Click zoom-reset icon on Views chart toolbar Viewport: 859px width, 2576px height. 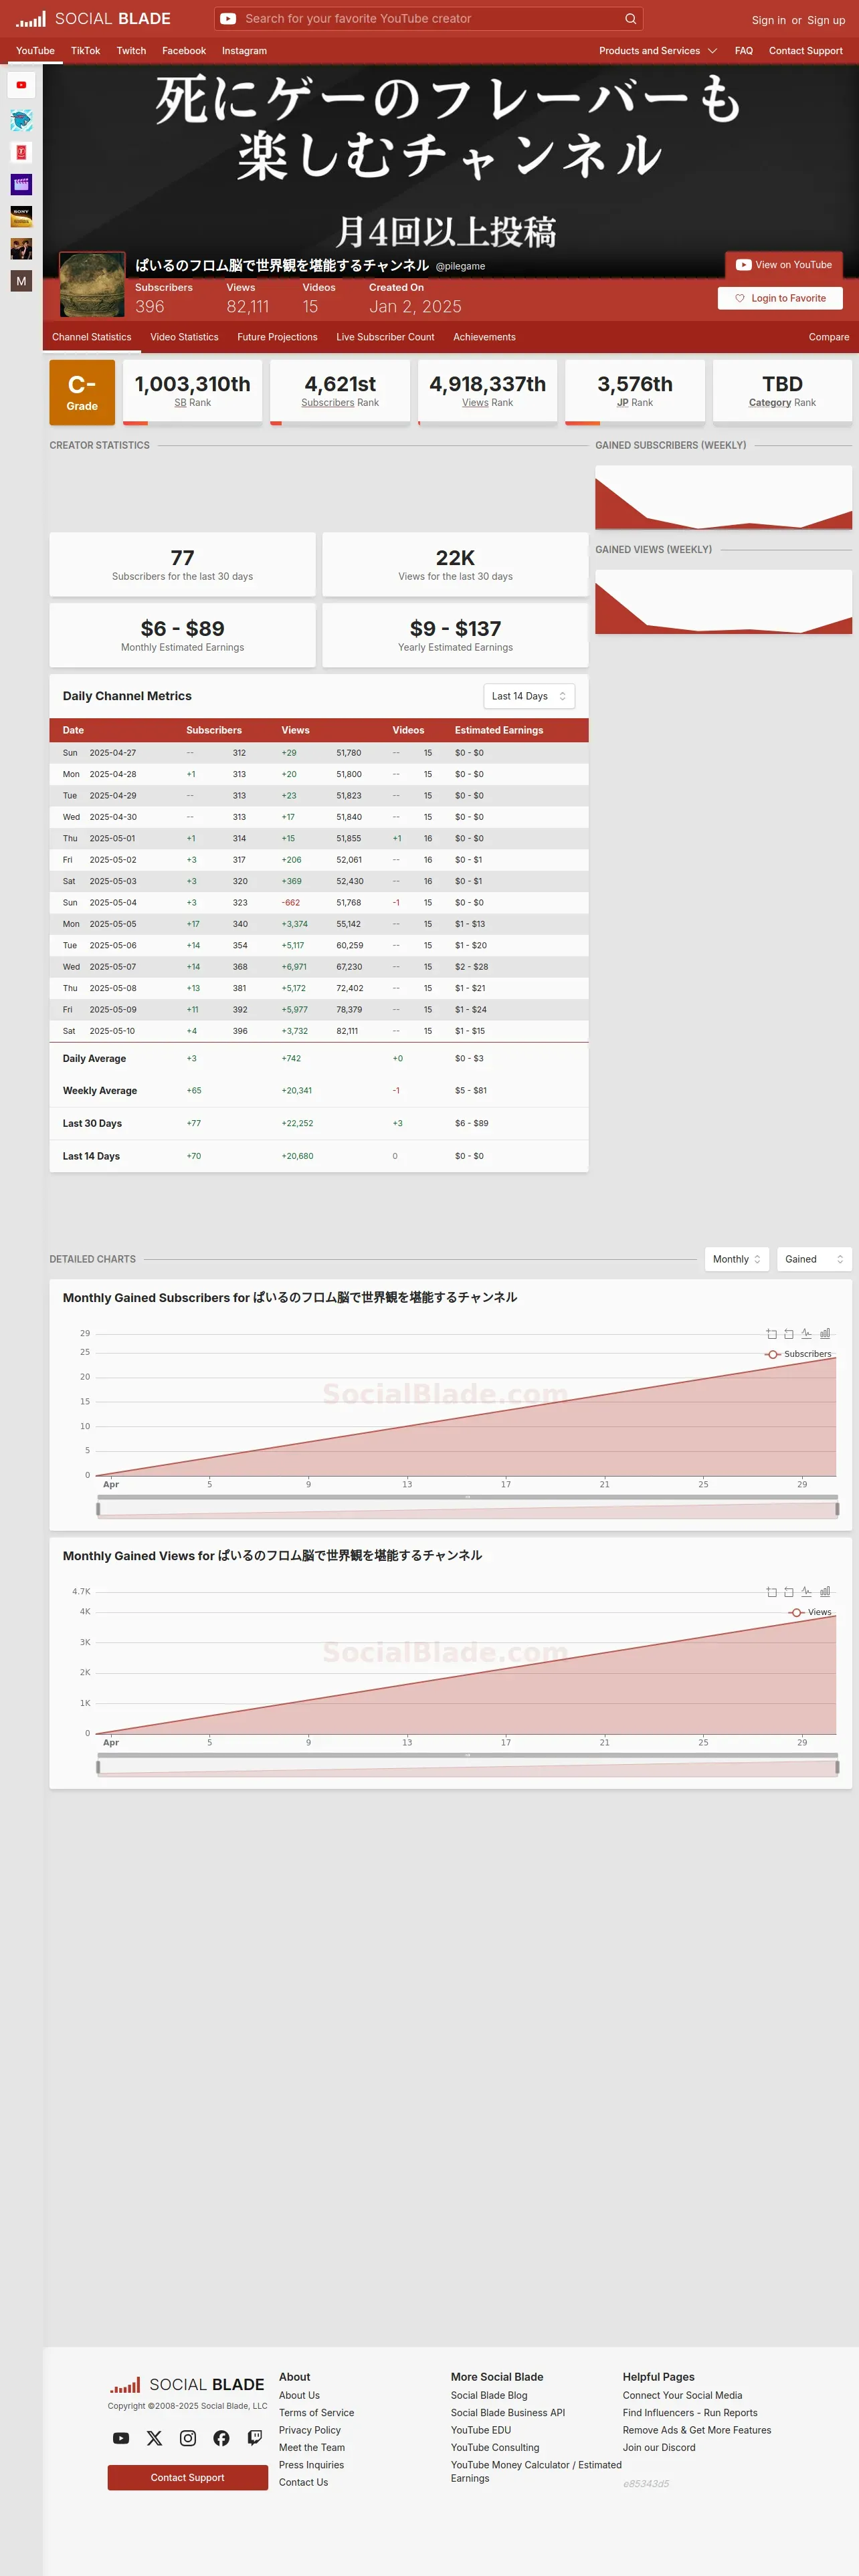tap(789, 1591)
